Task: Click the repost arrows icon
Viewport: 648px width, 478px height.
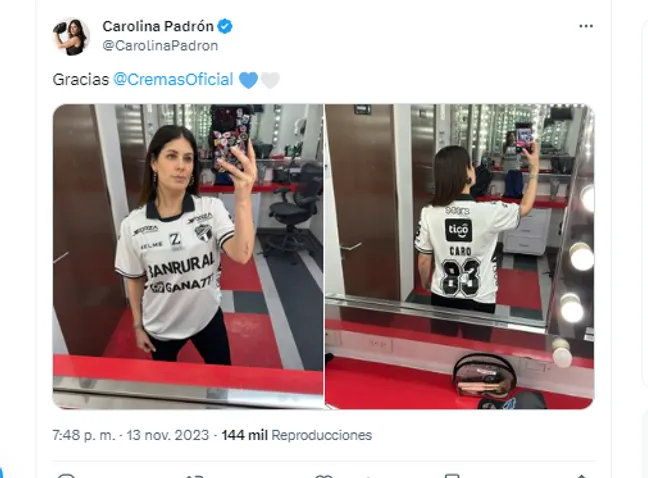Action: point(195,476)
